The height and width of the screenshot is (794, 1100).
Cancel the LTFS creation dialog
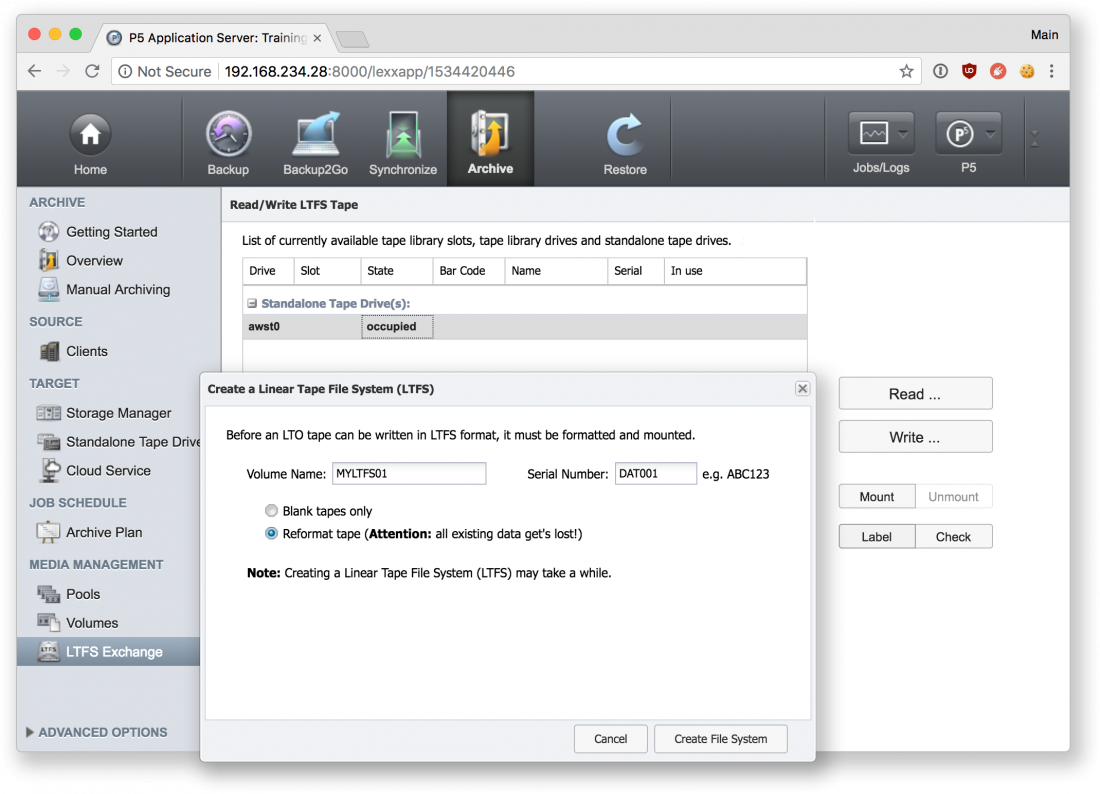610,739
